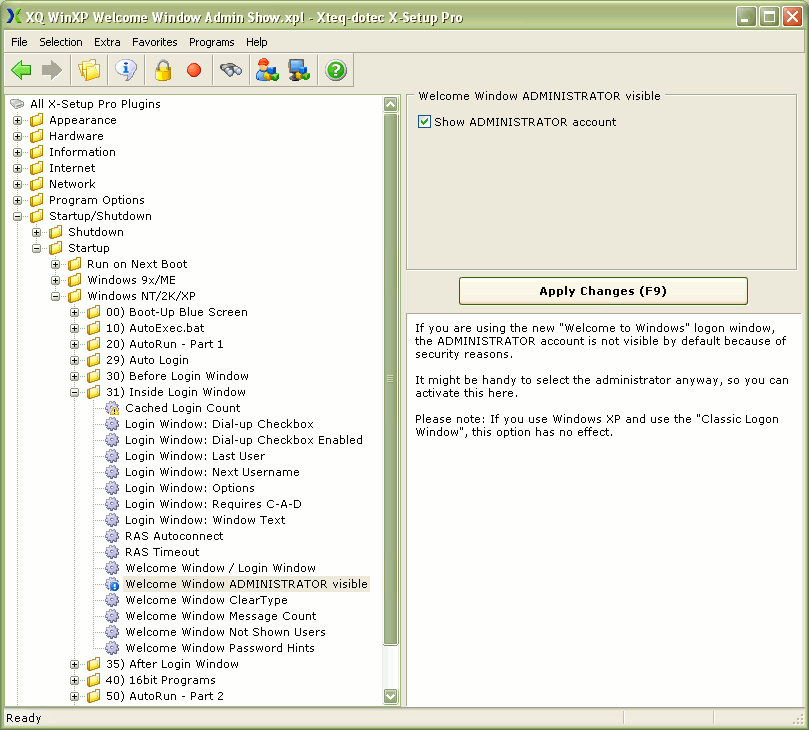The width and height of the screenshot is (809, 730).
Task: Select Login Window: Requires C-A-D item
Action: click(x=212, y=504)
